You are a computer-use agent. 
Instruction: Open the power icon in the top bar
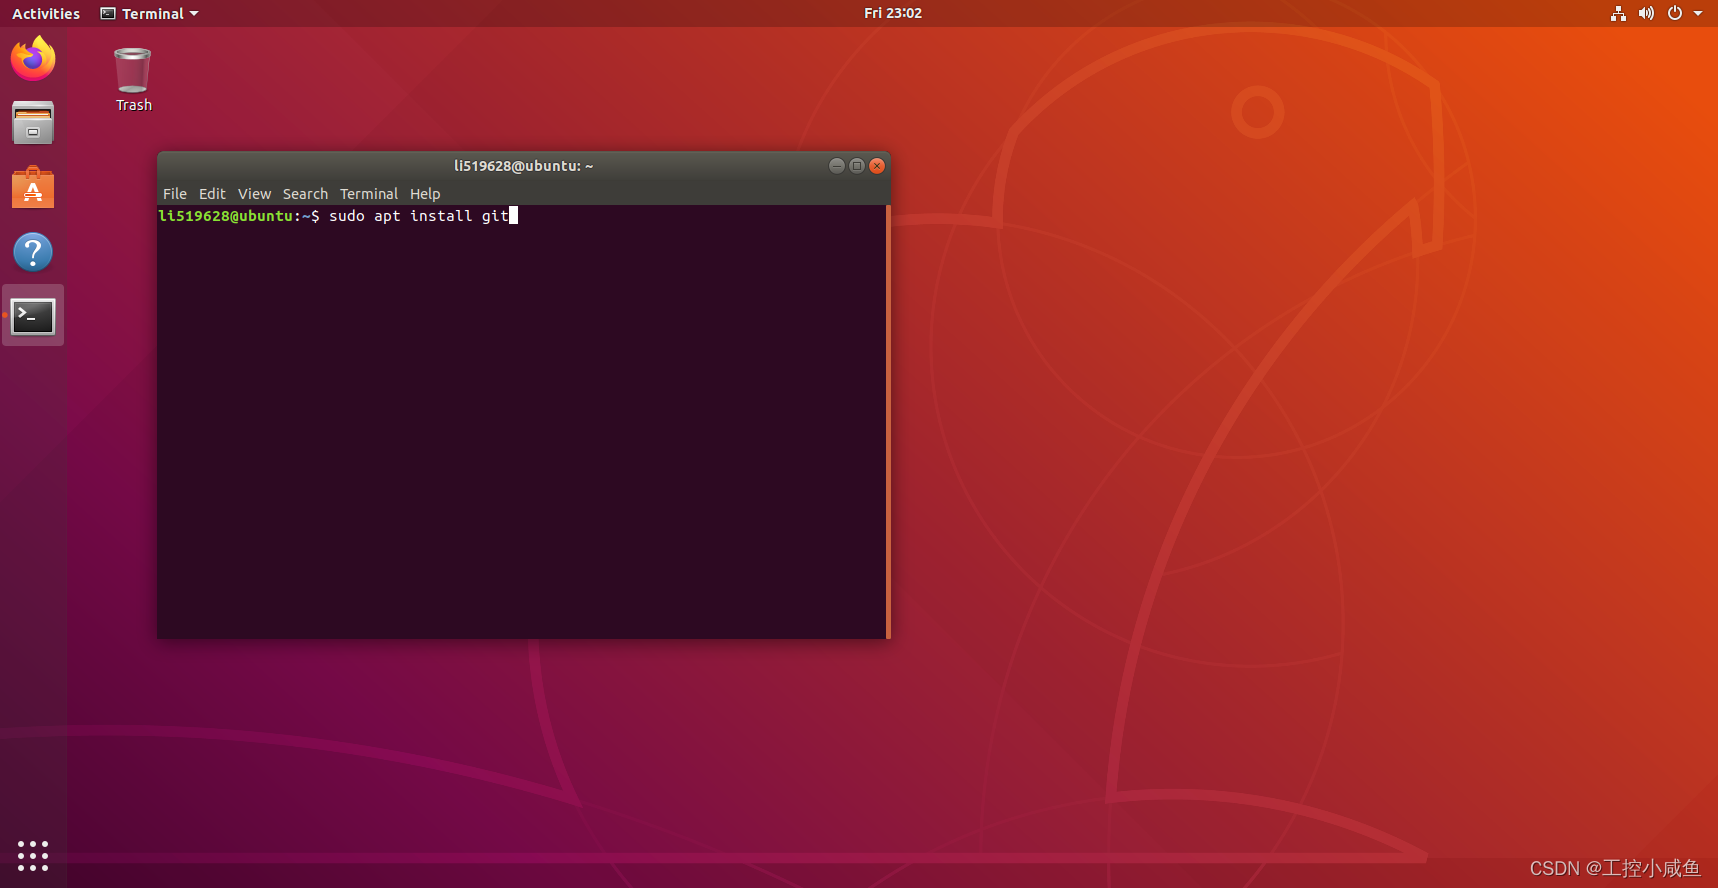point(1675,13)
